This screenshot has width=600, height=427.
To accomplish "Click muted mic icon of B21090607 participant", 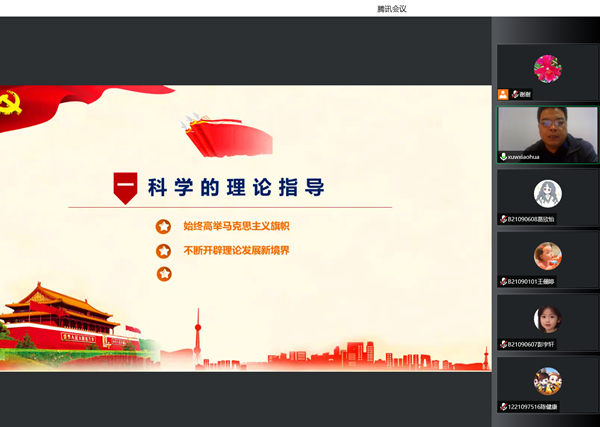I will [503, 344].
